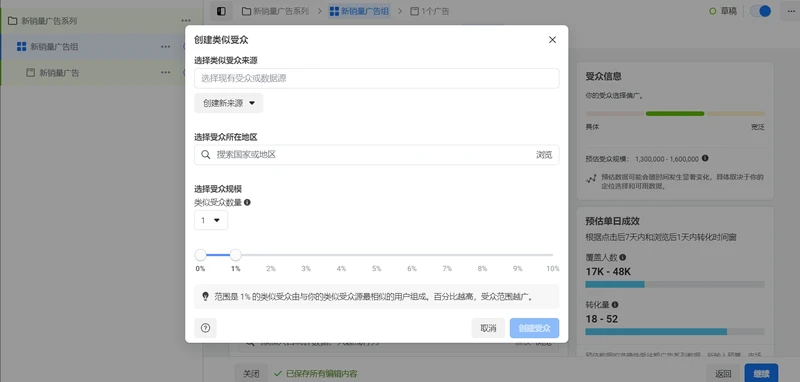Click the 1% slider handle
The image size is (800, 382).
pos(235,254)
